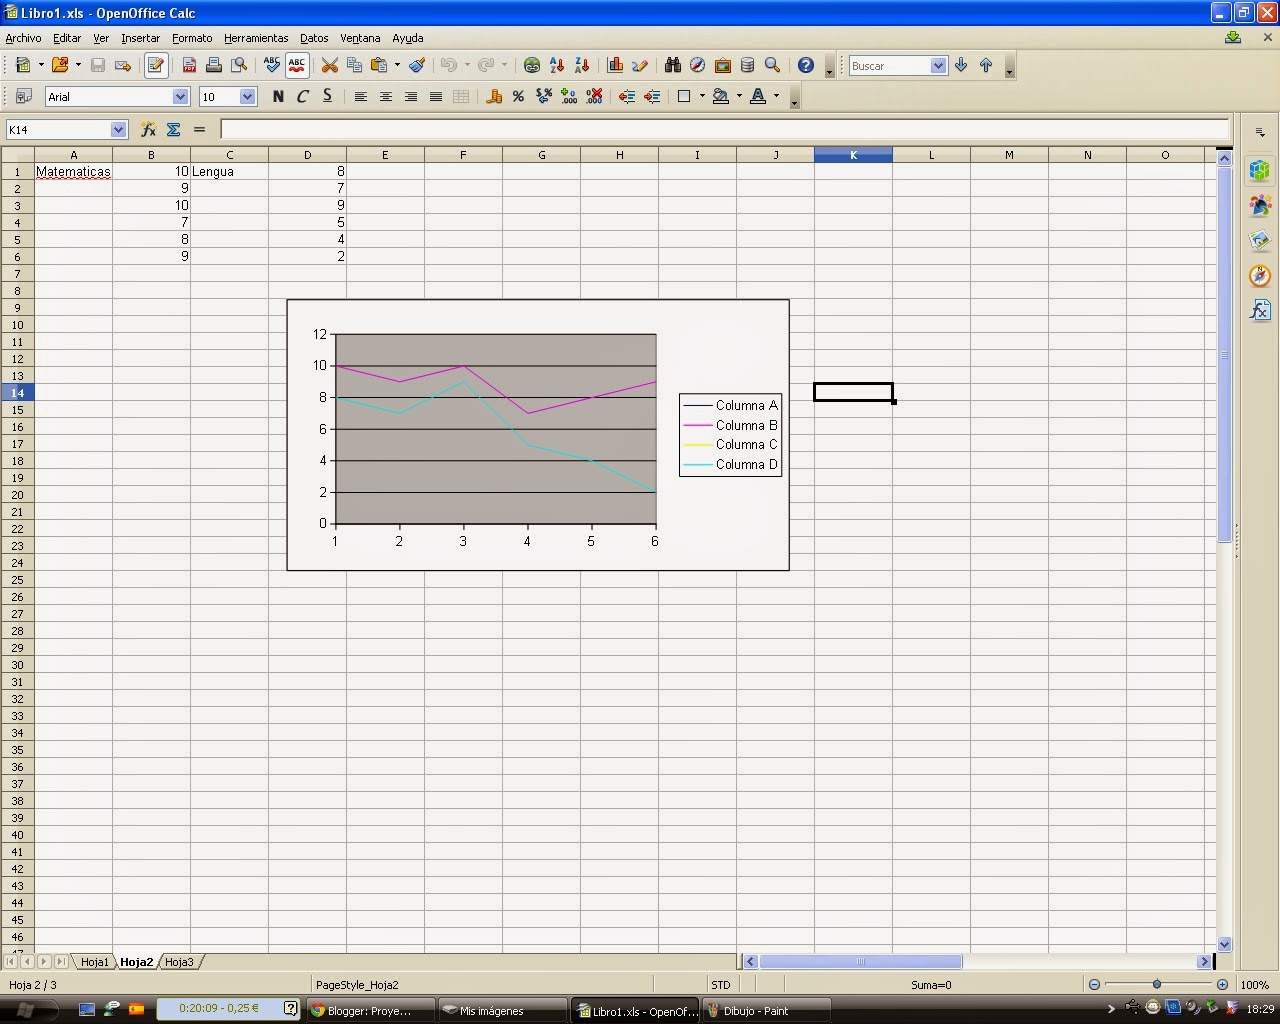Click the Buscar search field
Screen dimensions: 1280x1024
click(x=889, y=66)
